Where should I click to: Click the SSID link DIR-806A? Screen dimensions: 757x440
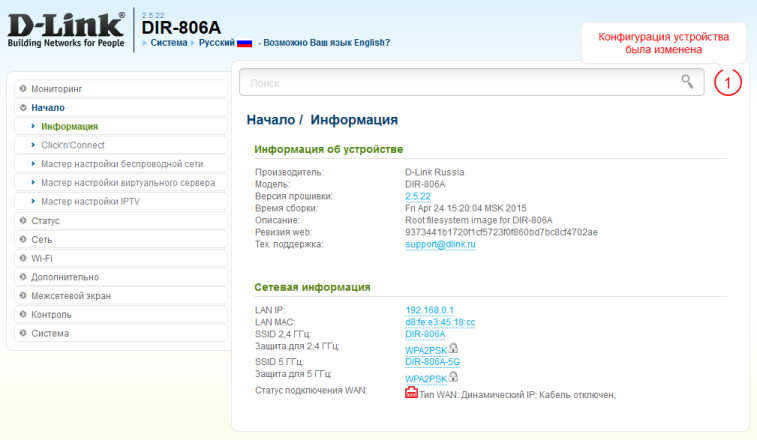coord(425,334)
